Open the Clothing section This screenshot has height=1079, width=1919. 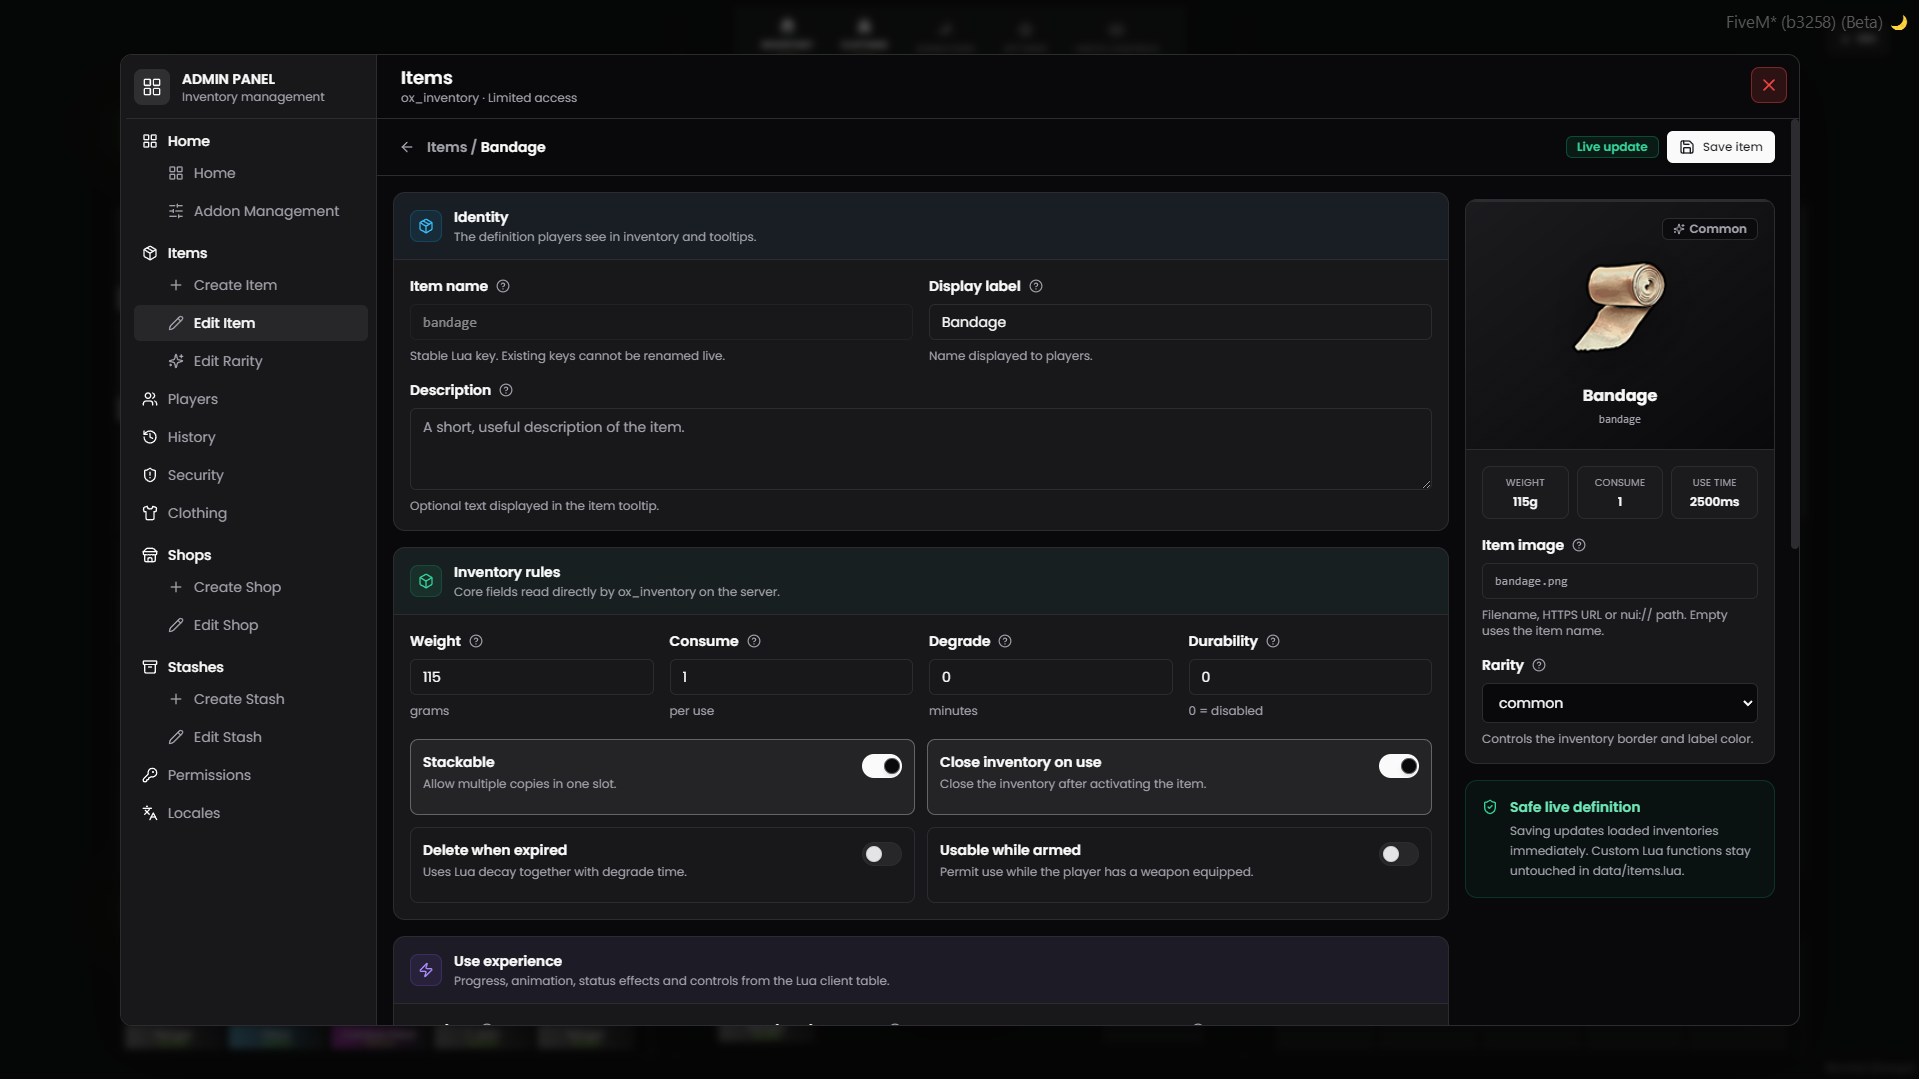coord(251,513)
